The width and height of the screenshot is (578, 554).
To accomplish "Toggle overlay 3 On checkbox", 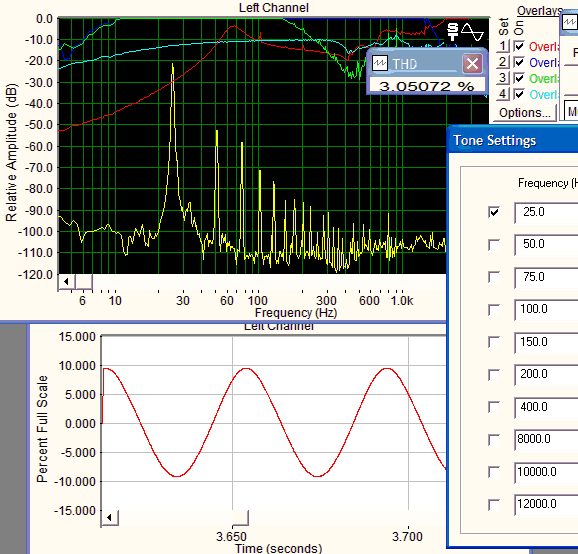I will click(x=519, y=78).
